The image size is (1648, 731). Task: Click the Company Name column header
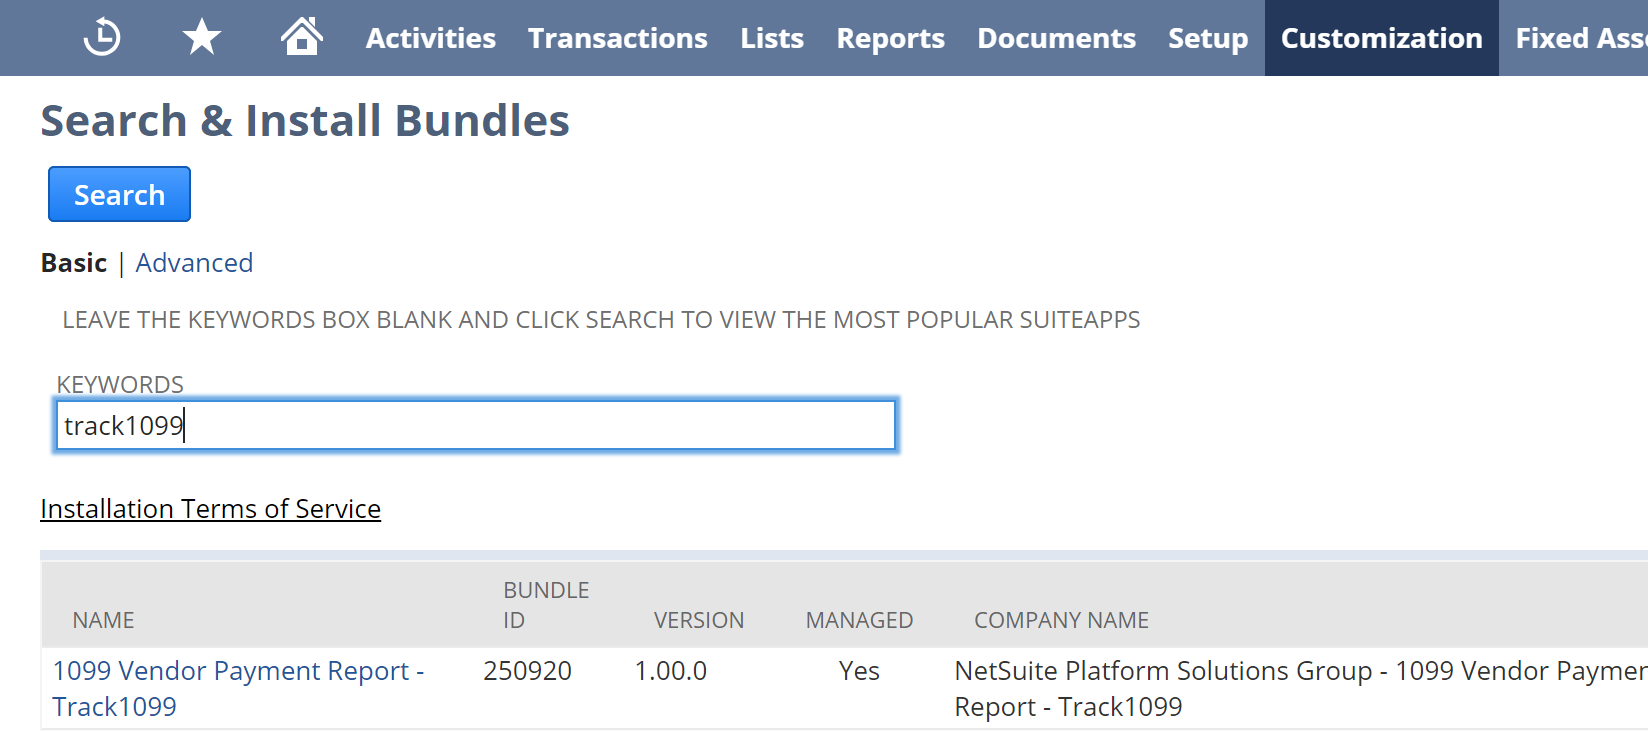(1061, 620)
